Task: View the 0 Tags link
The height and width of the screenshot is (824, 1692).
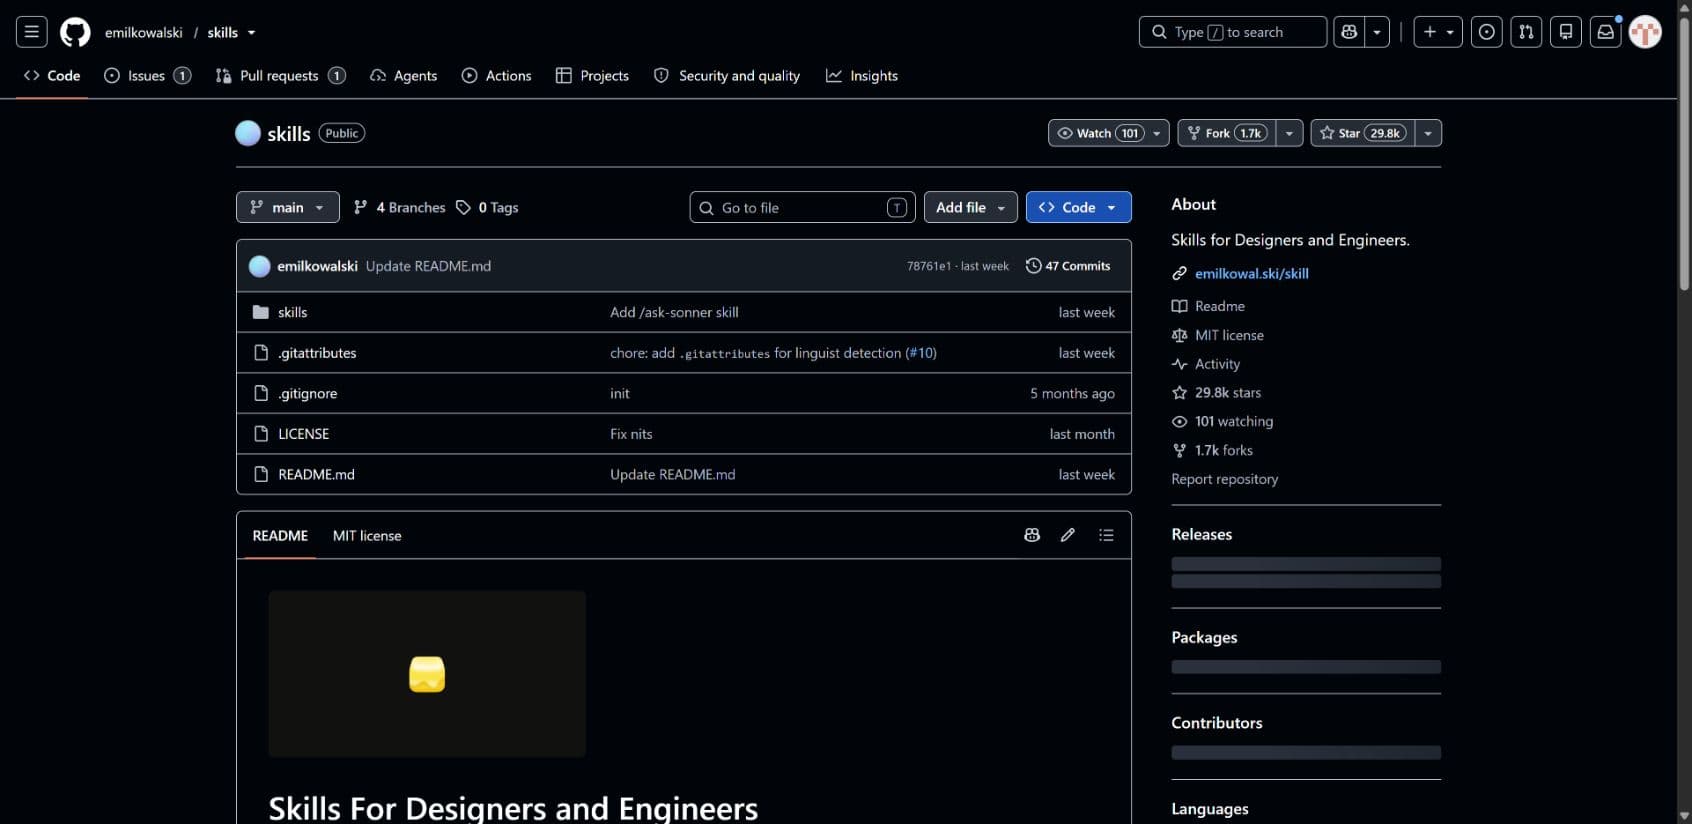Action: coord(487,207)
